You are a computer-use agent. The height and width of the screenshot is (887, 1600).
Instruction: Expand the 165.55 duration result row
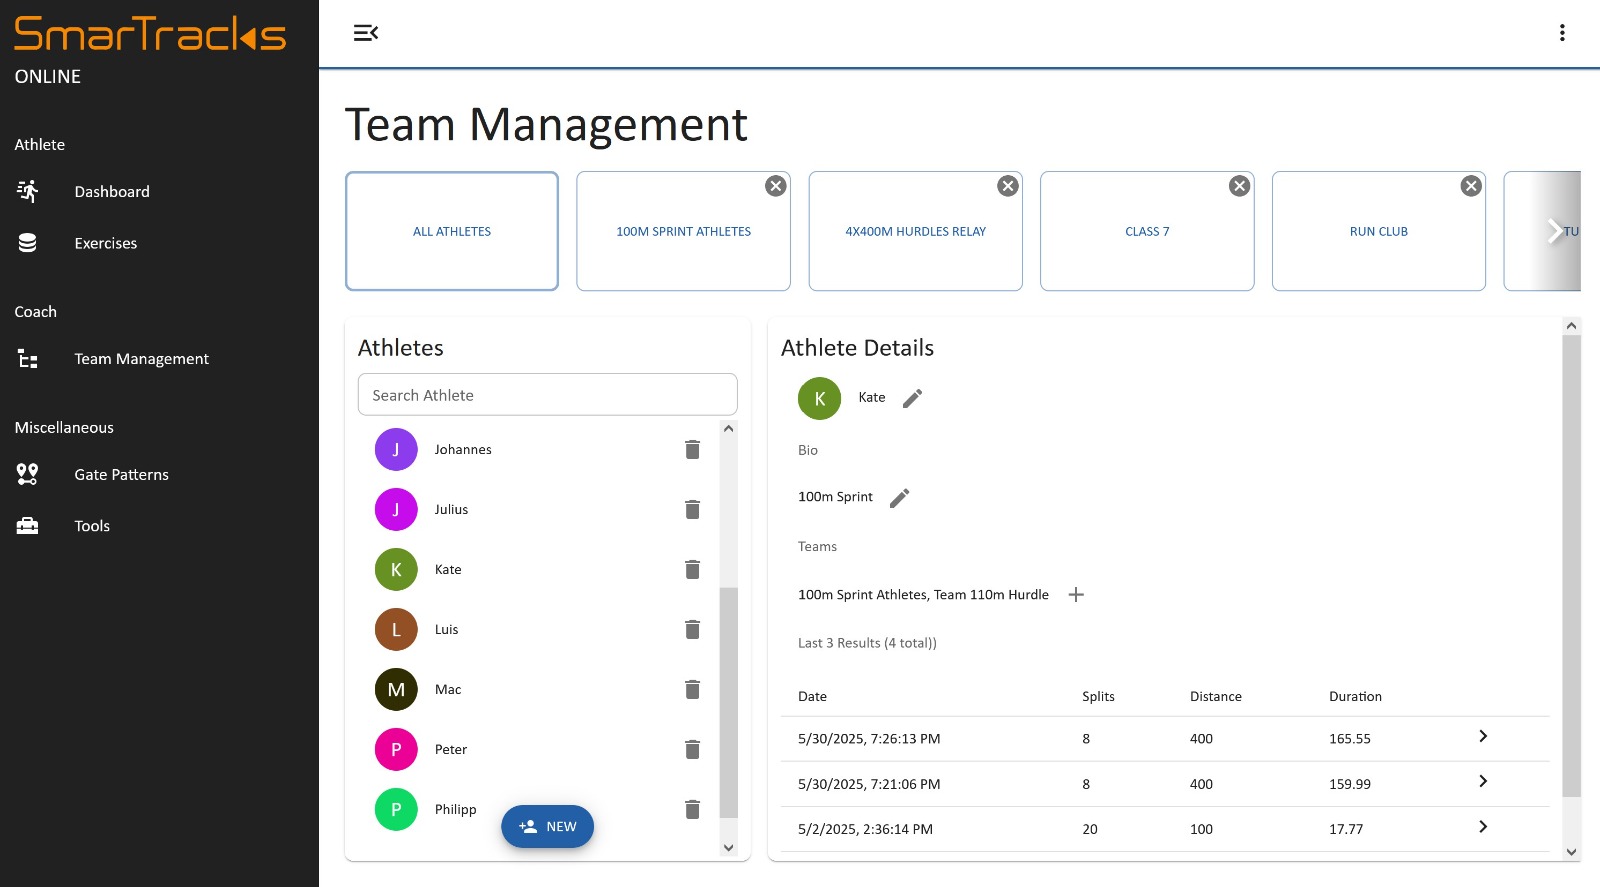click(x=1482, y=737)
